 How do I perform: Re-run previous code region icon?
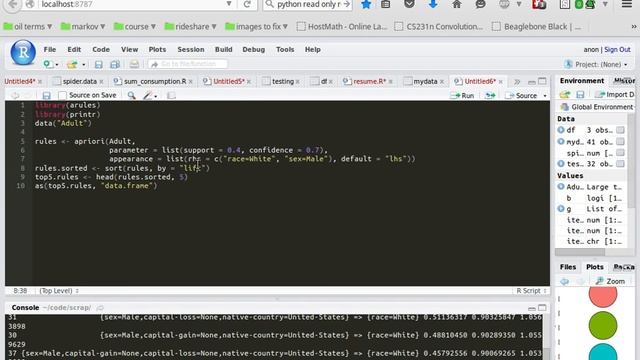click(x=490, y=96)
